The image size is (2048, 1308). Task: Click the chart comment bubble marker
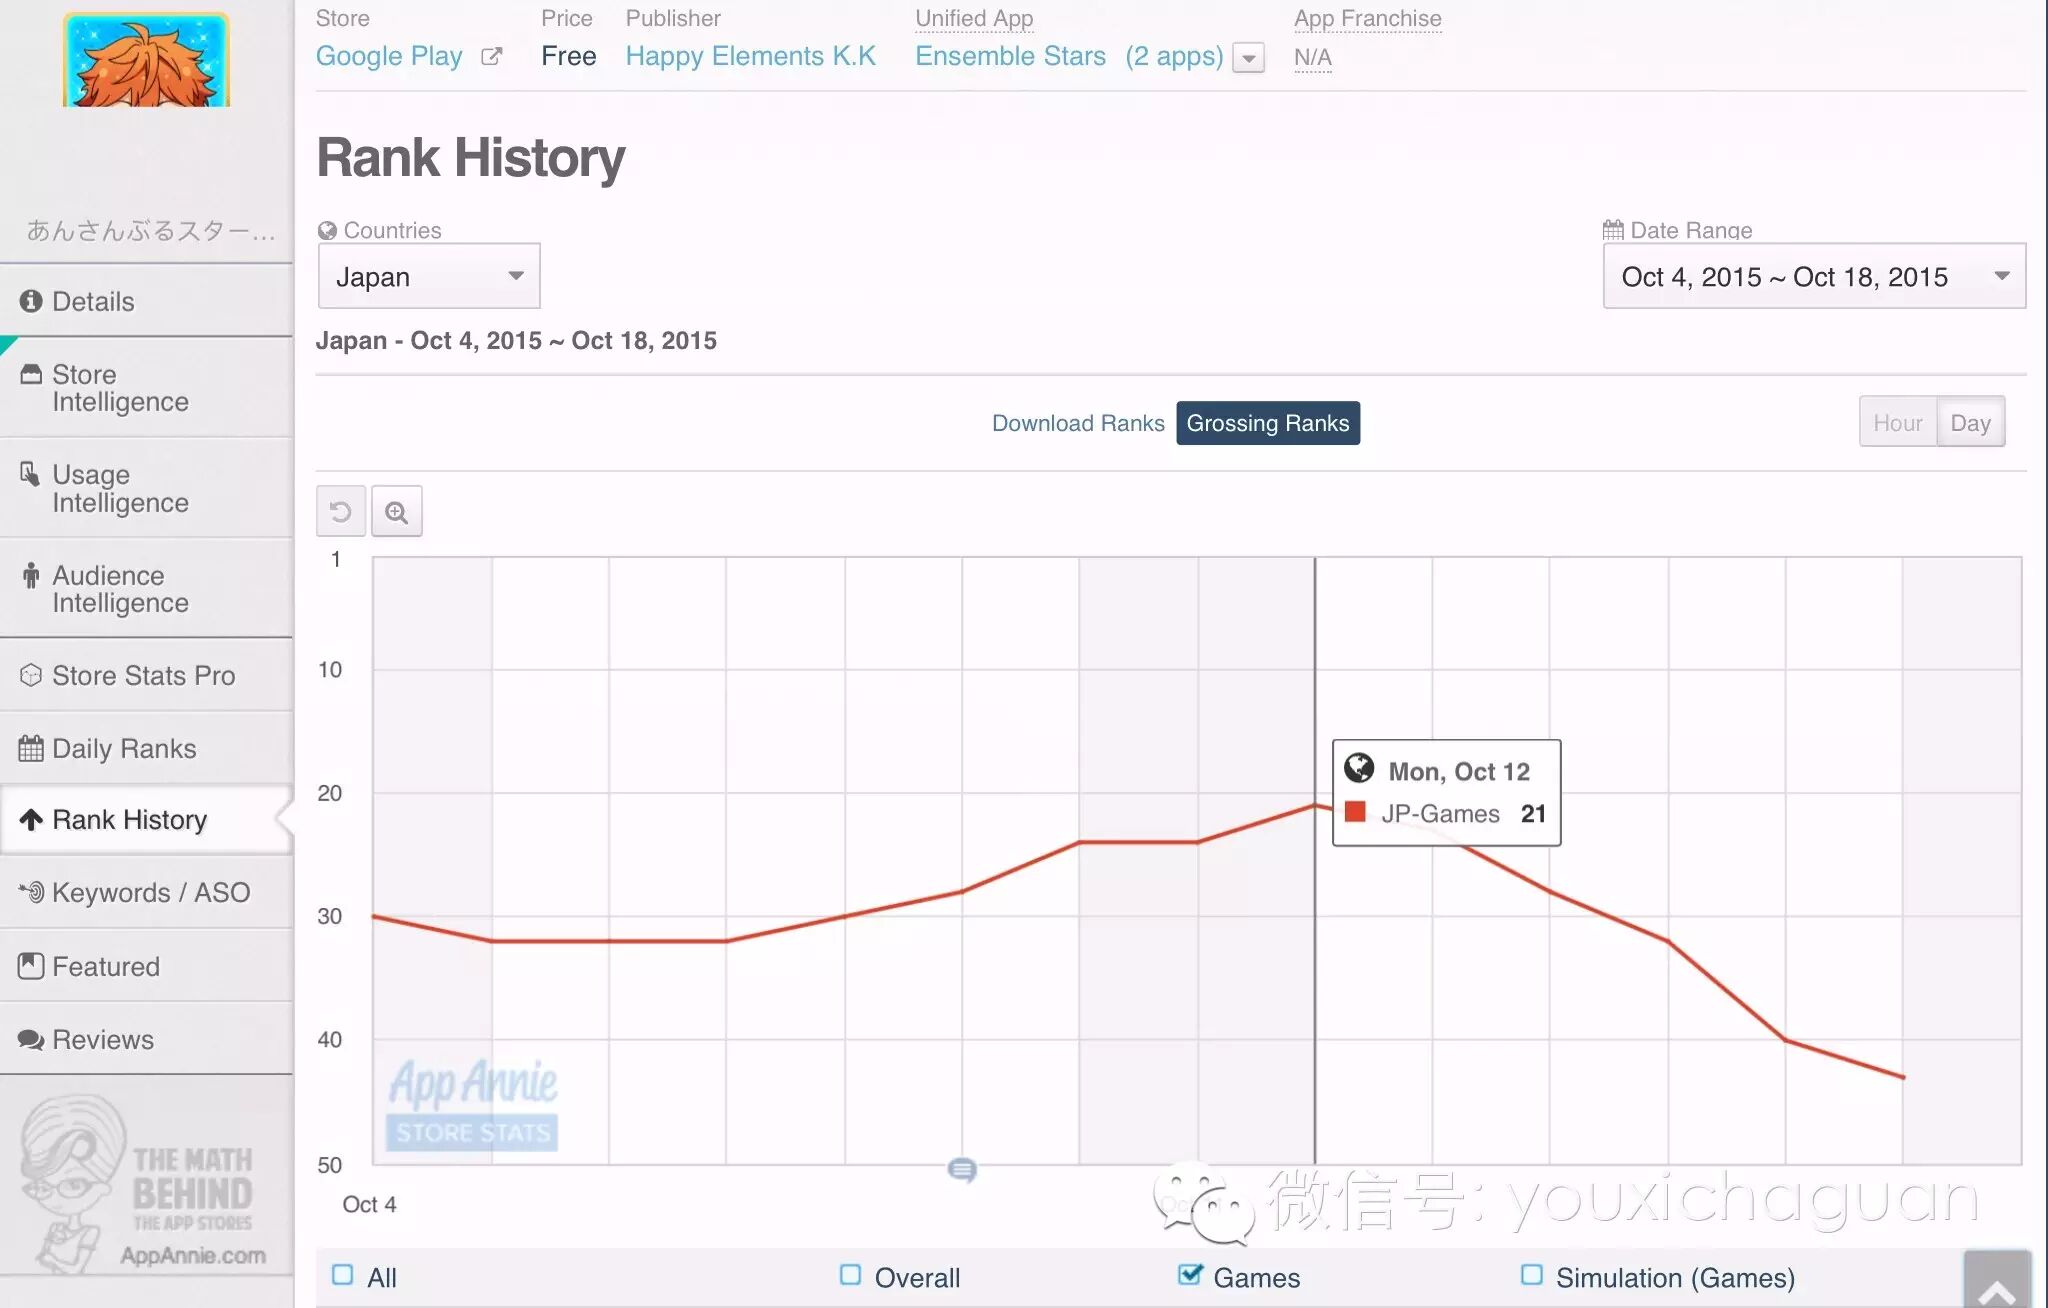tap(962, 1169)
